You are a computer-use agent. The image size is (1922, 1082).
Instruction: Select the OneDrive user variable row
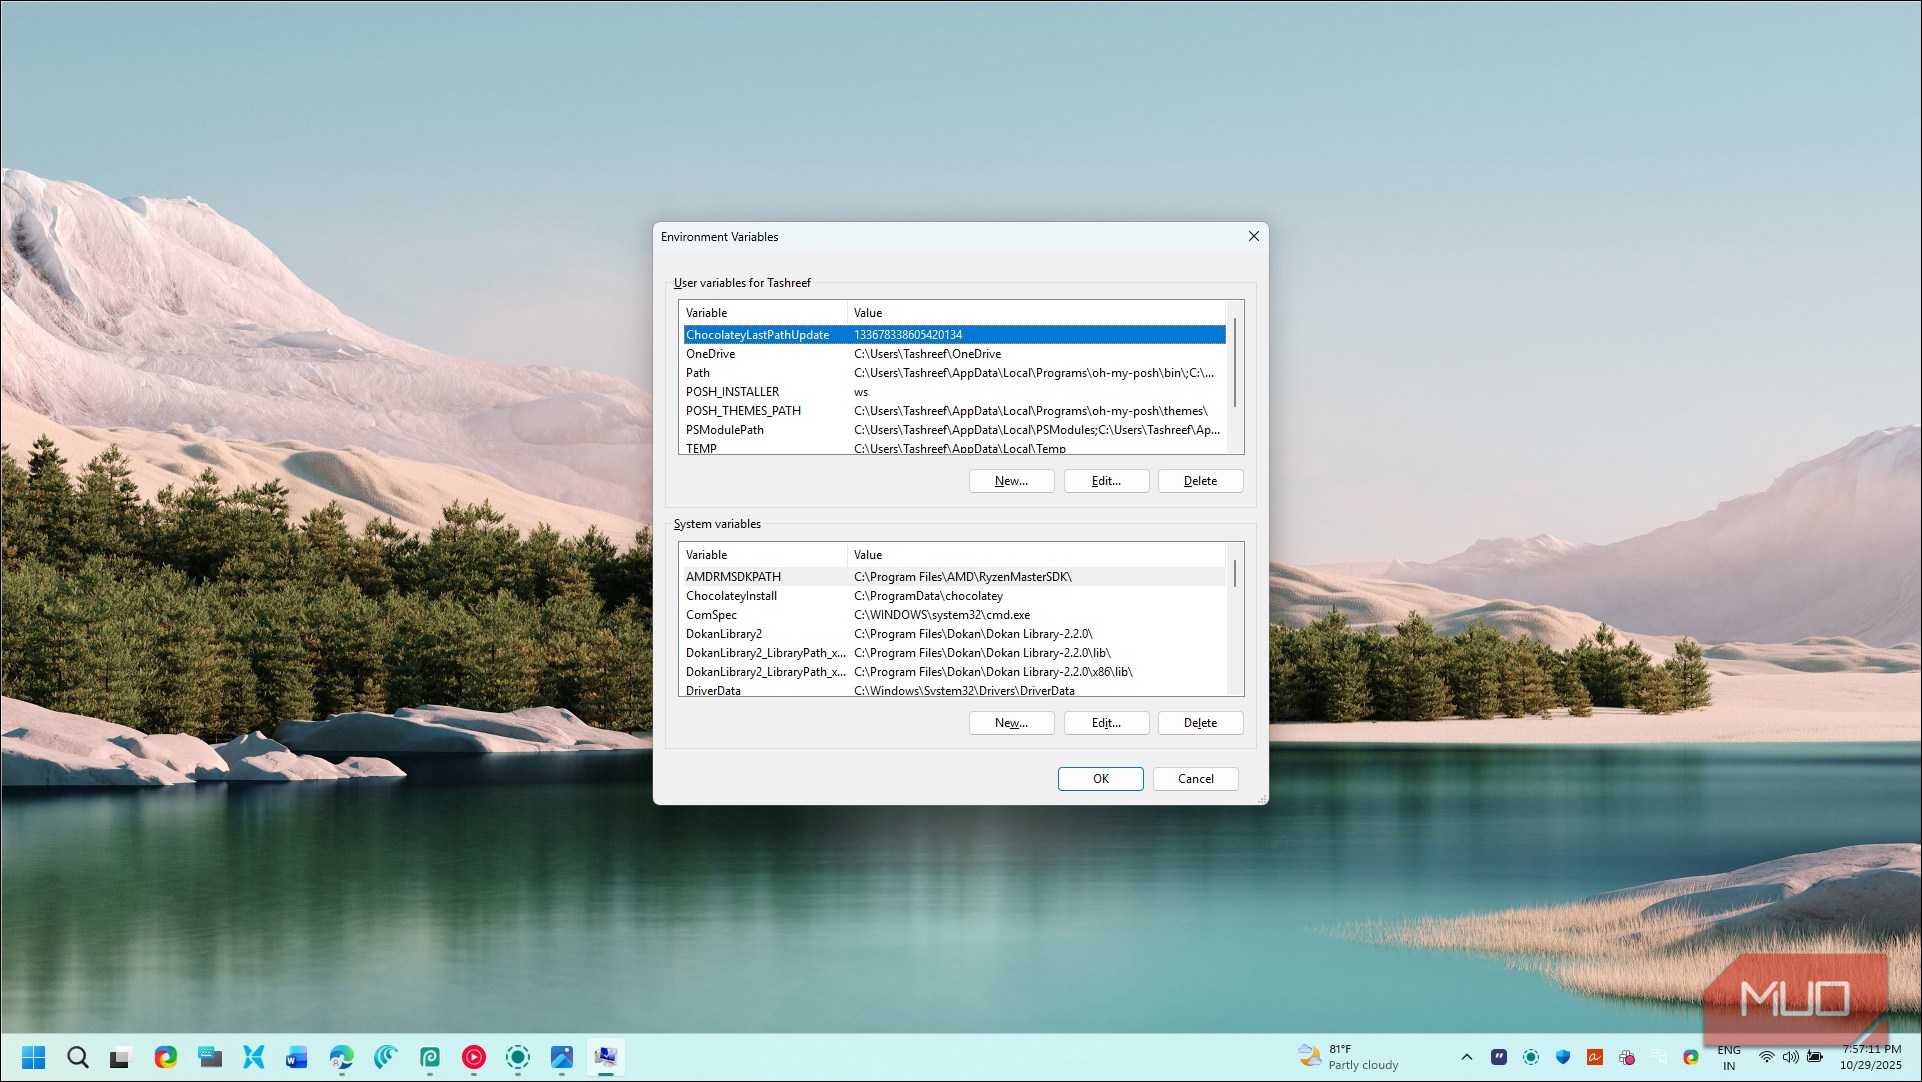(x=954, y=354)
